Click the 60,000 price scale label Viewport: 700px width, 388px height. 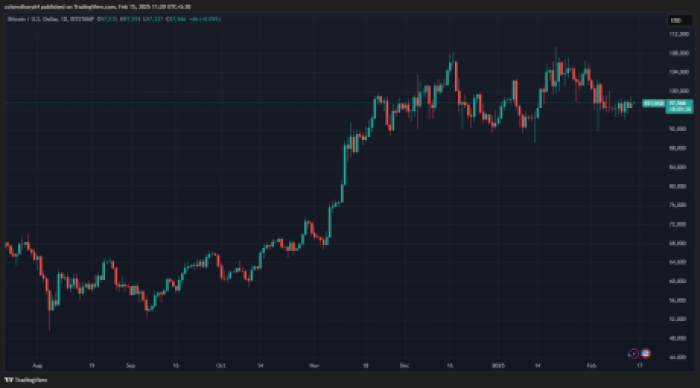[678, 281]
